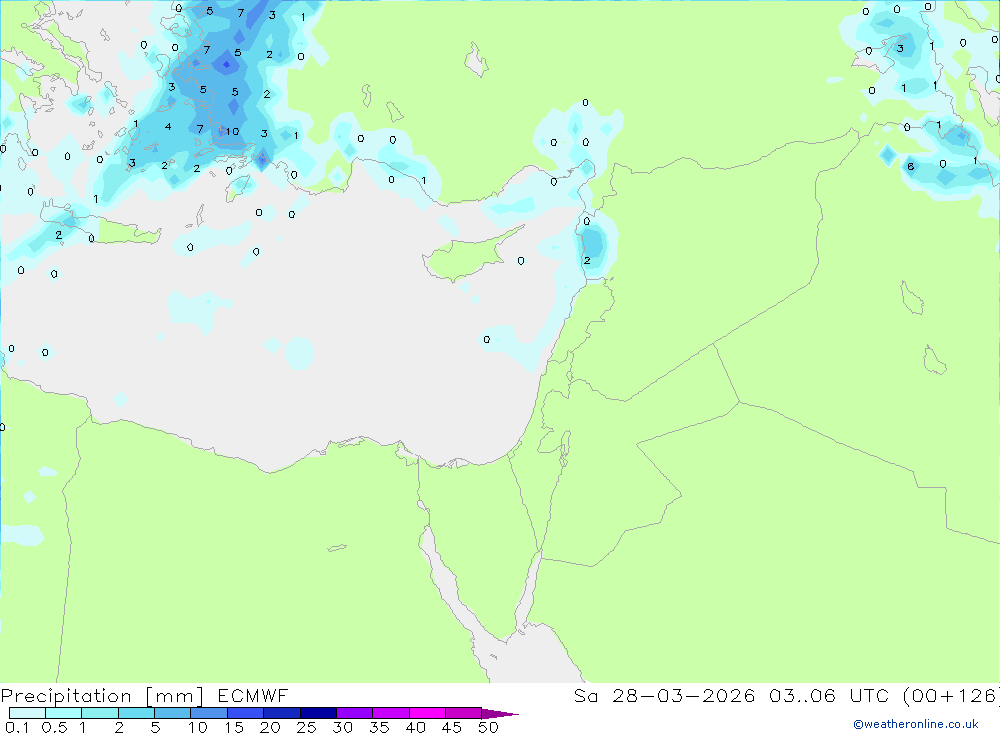This screenshot has width=1000, height=733.
Task: Click the 25–30 mm legend color box
Action: click(318, 713)
